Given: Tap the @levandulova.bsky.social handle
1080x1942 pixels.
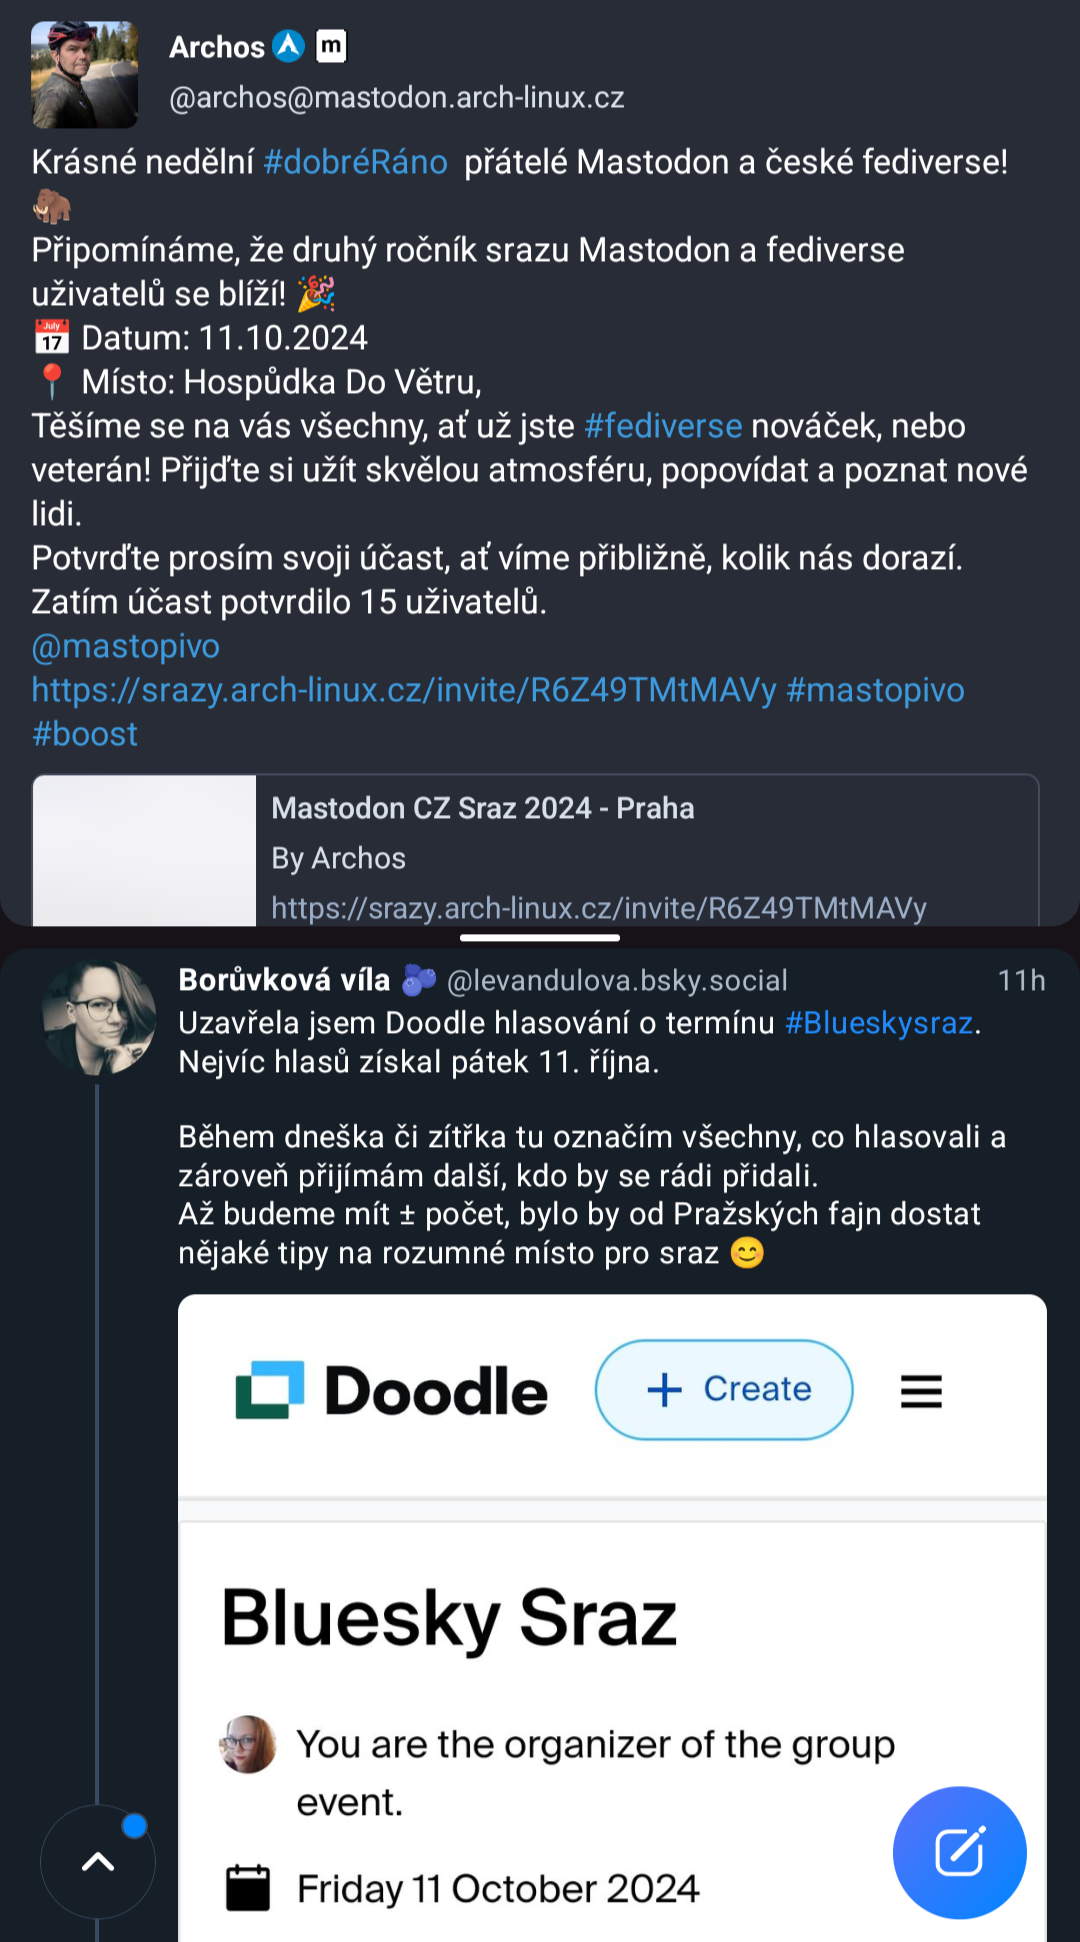Looking at the screenshot, I should tap(617, 981).
